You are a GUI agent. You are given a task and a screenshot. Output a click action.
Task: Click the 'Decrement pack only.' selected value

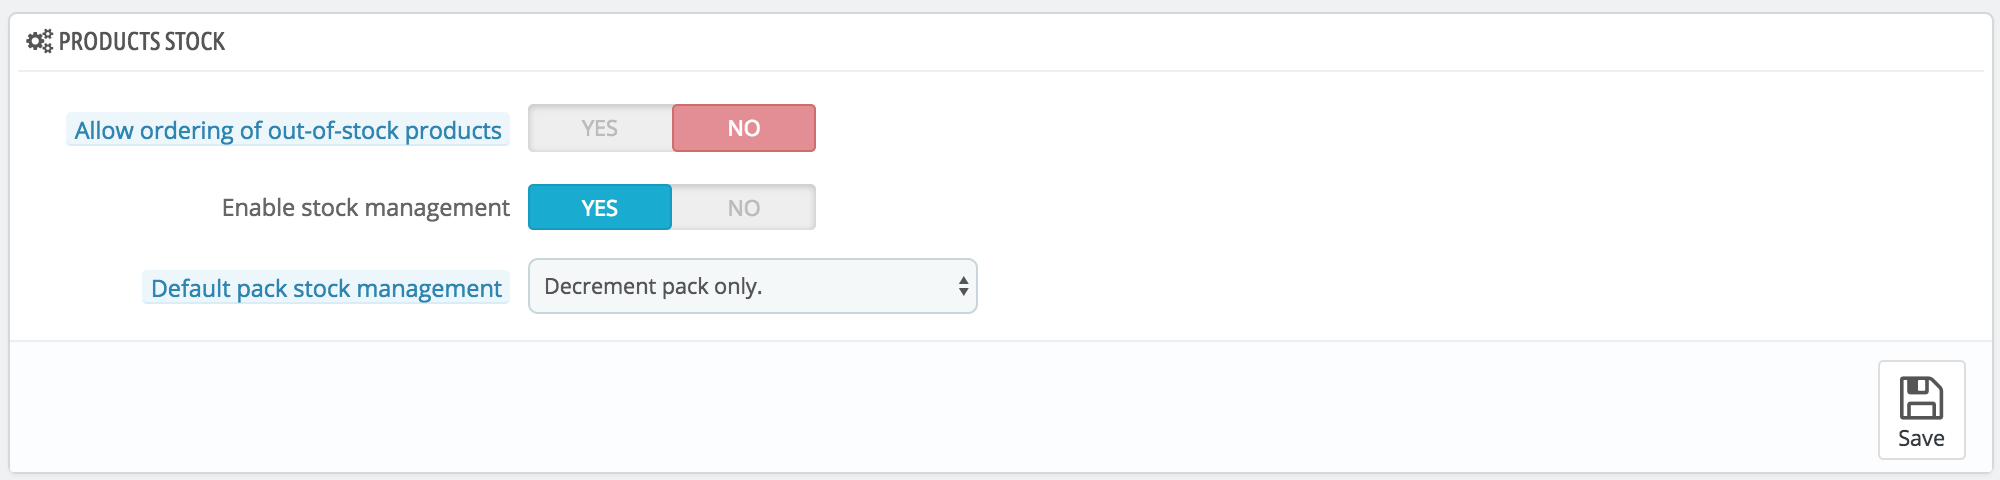[653, 286]
